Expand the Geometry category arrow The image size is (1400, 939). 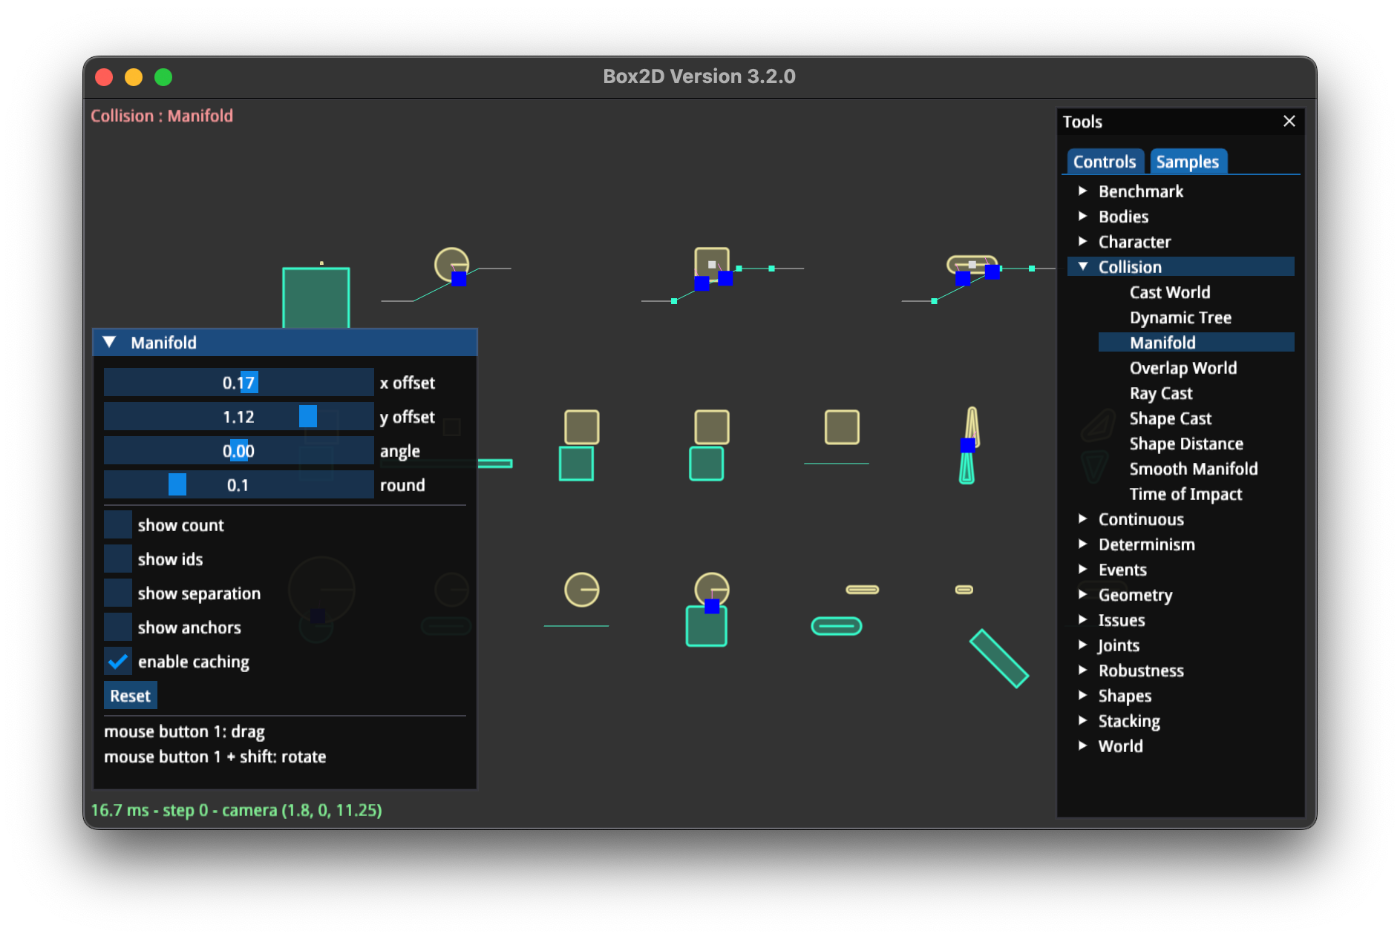click(1082, 595)
